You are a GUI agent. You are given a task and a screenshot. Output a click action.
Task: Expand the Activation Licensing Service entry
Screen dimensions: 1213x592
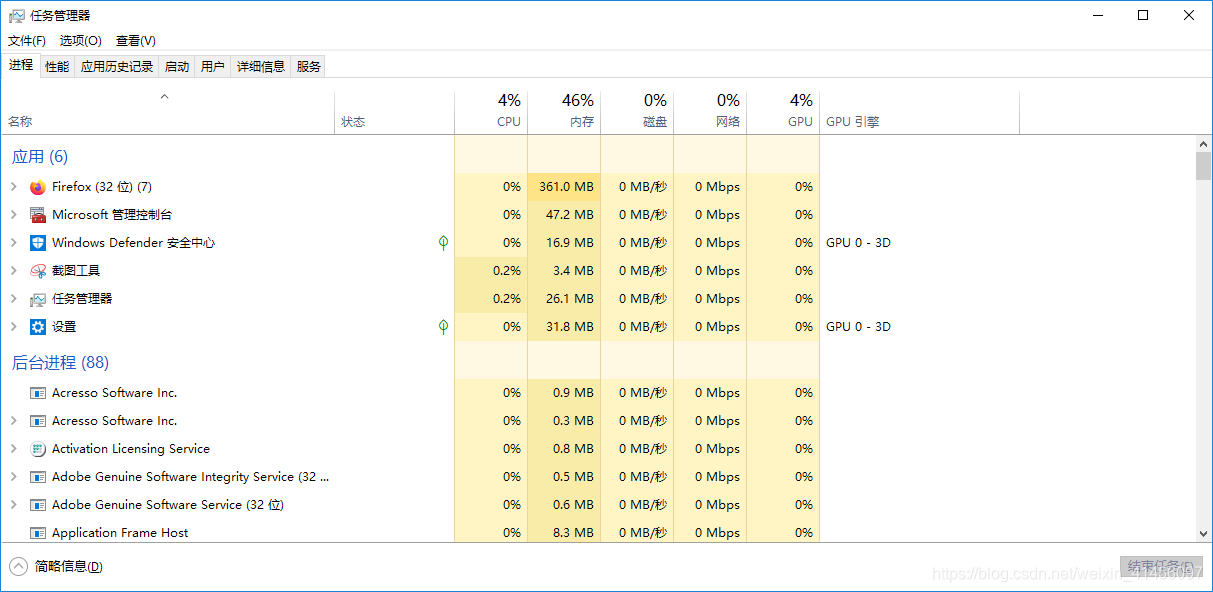coord(13,449)
